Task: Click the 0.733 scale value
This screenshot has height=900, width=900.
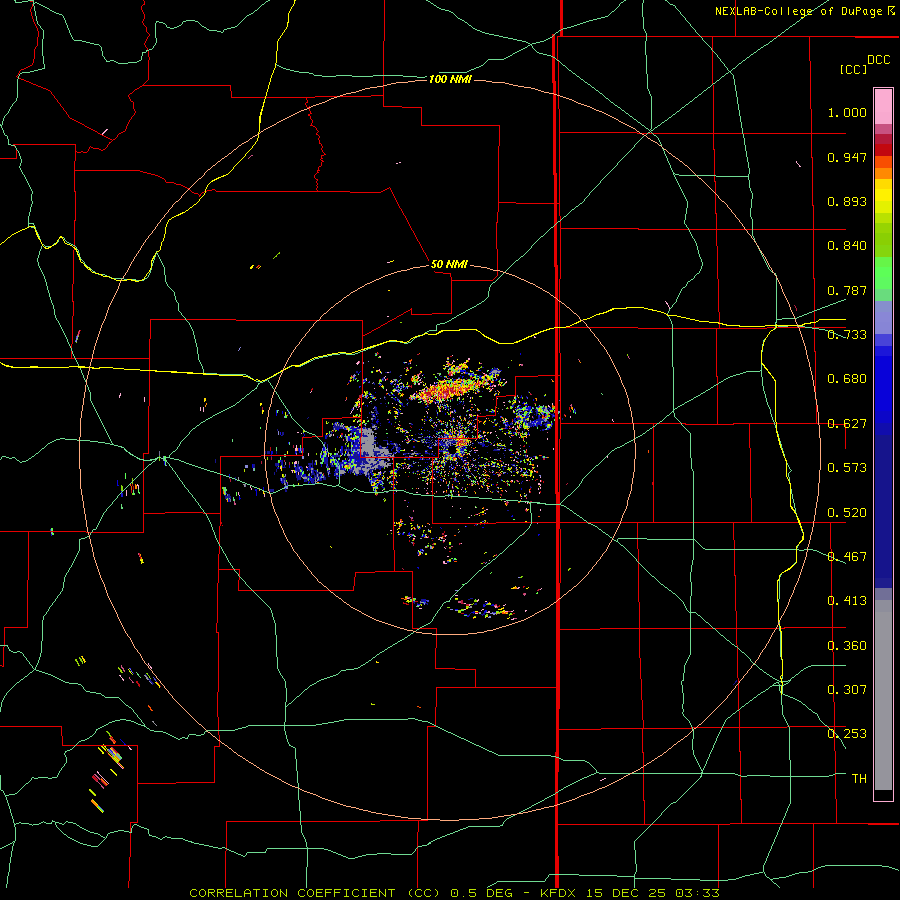Action: (847, 335)
